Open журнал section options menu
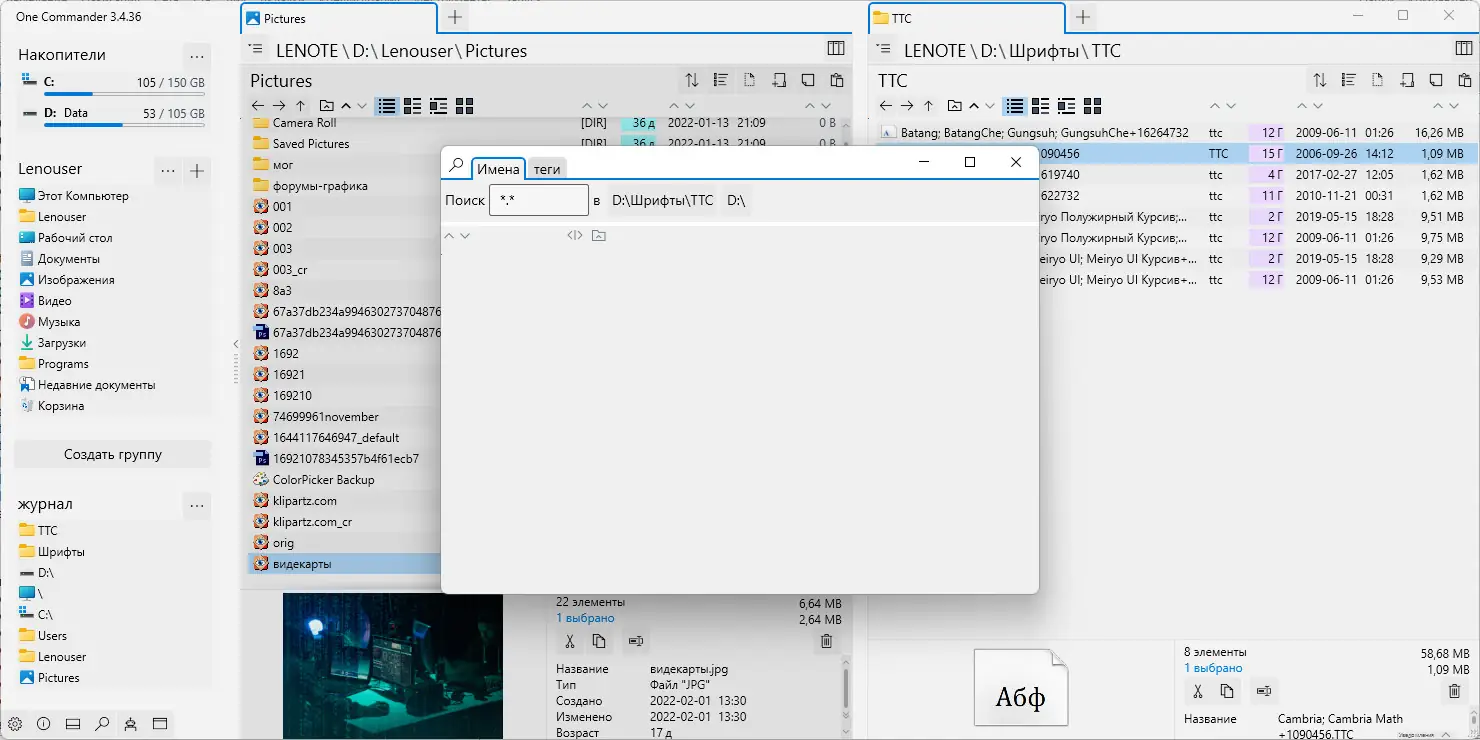Image resolution: width=1480 pixels, height=740 pixels. (x=197, y=506)
